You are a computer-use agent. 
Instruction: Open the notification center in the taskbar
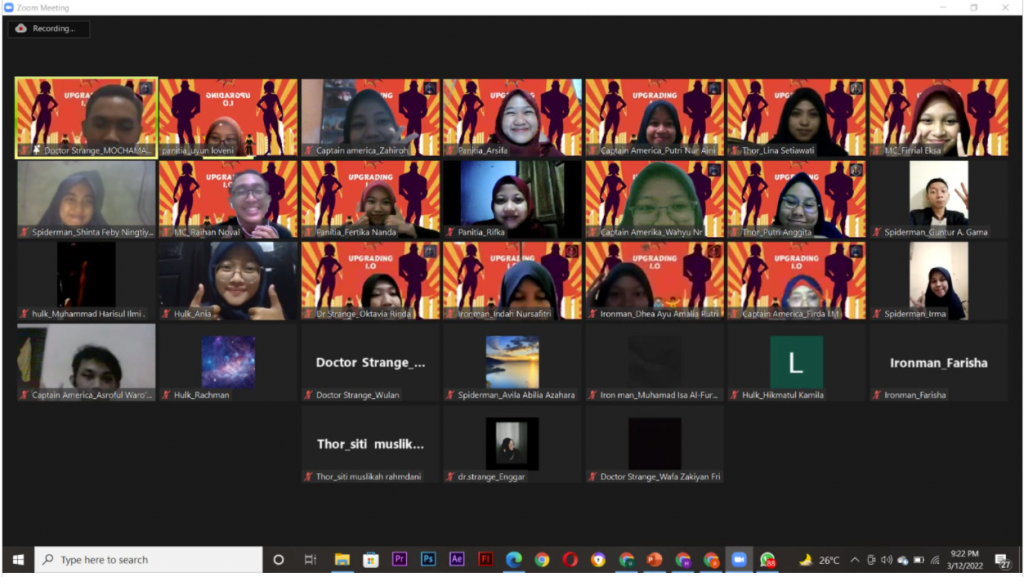(x=1003, y=560)
